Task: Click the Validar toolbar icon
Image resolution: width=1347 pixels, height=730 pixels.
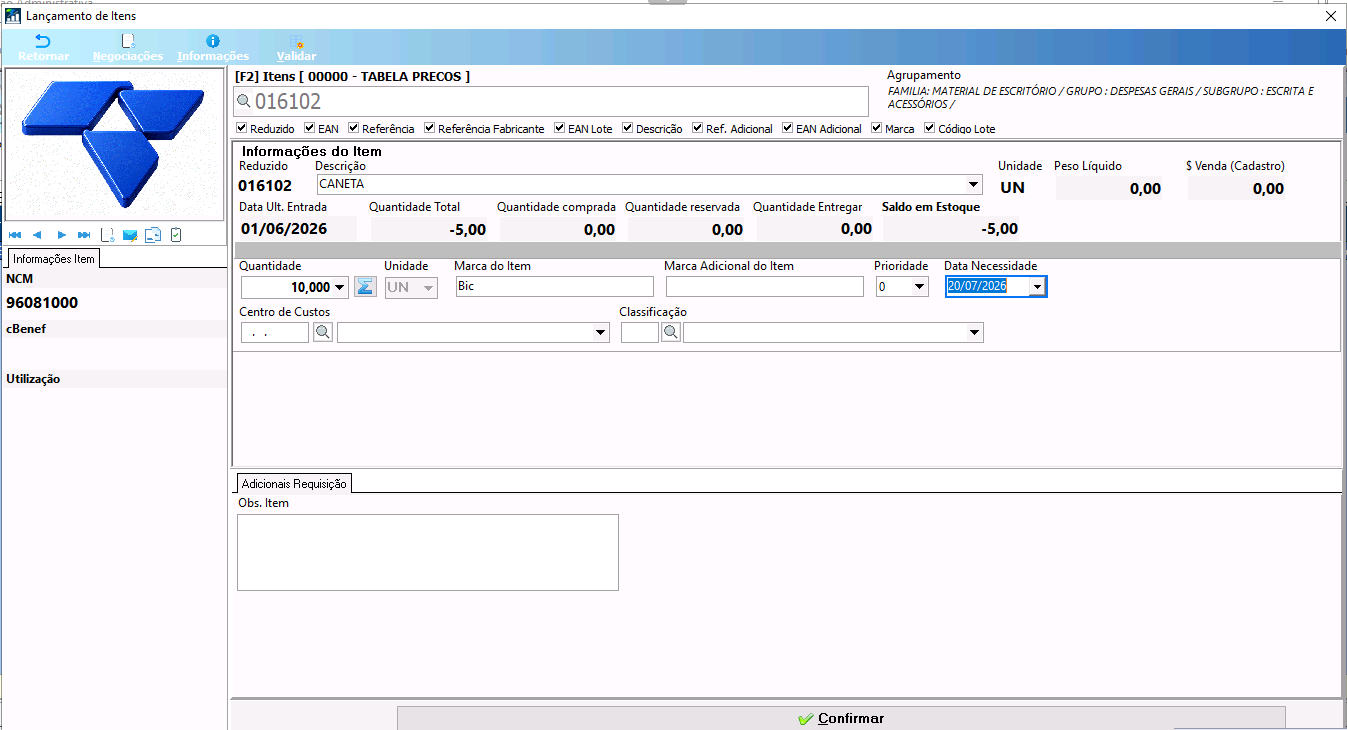Action: pos(296,47)
